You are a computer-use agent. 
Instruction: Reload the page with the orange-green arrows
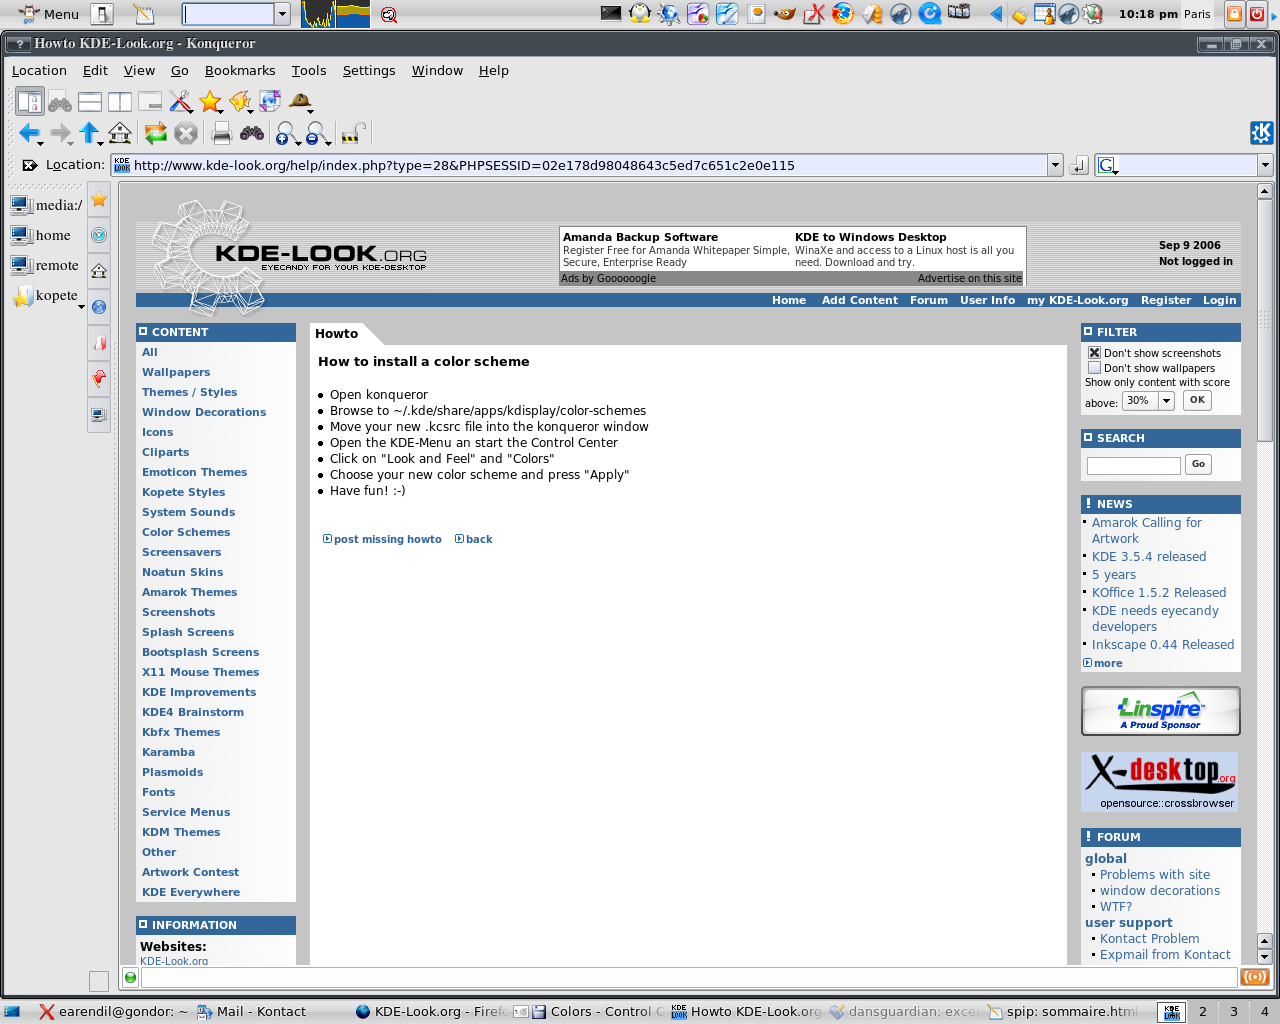(x=155, y=133)
